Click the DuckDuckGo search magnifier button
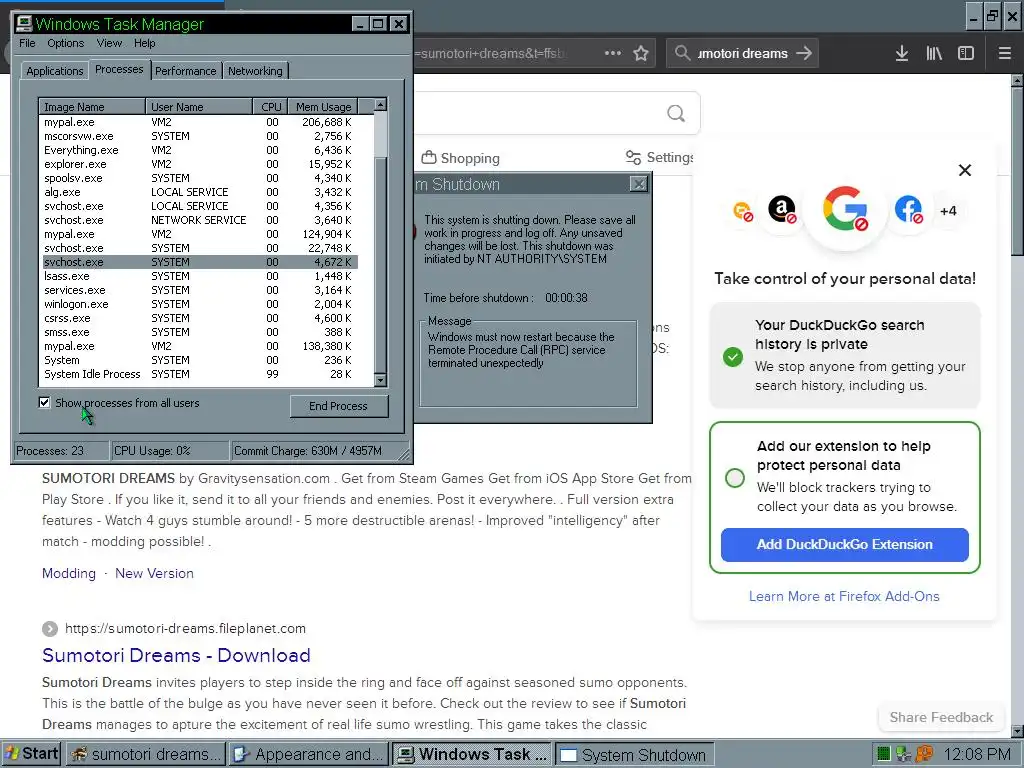Viewport: 1024px width, 768px height. pos(676,114)
